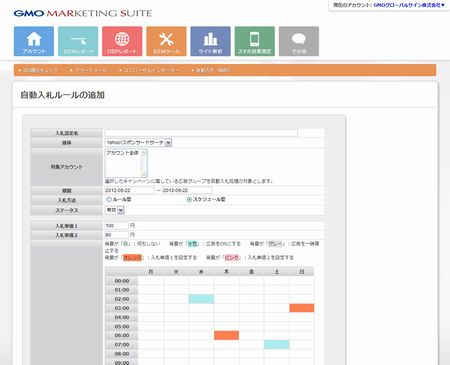
Task: Click the 入札設定名 text field
Action: 201,133
